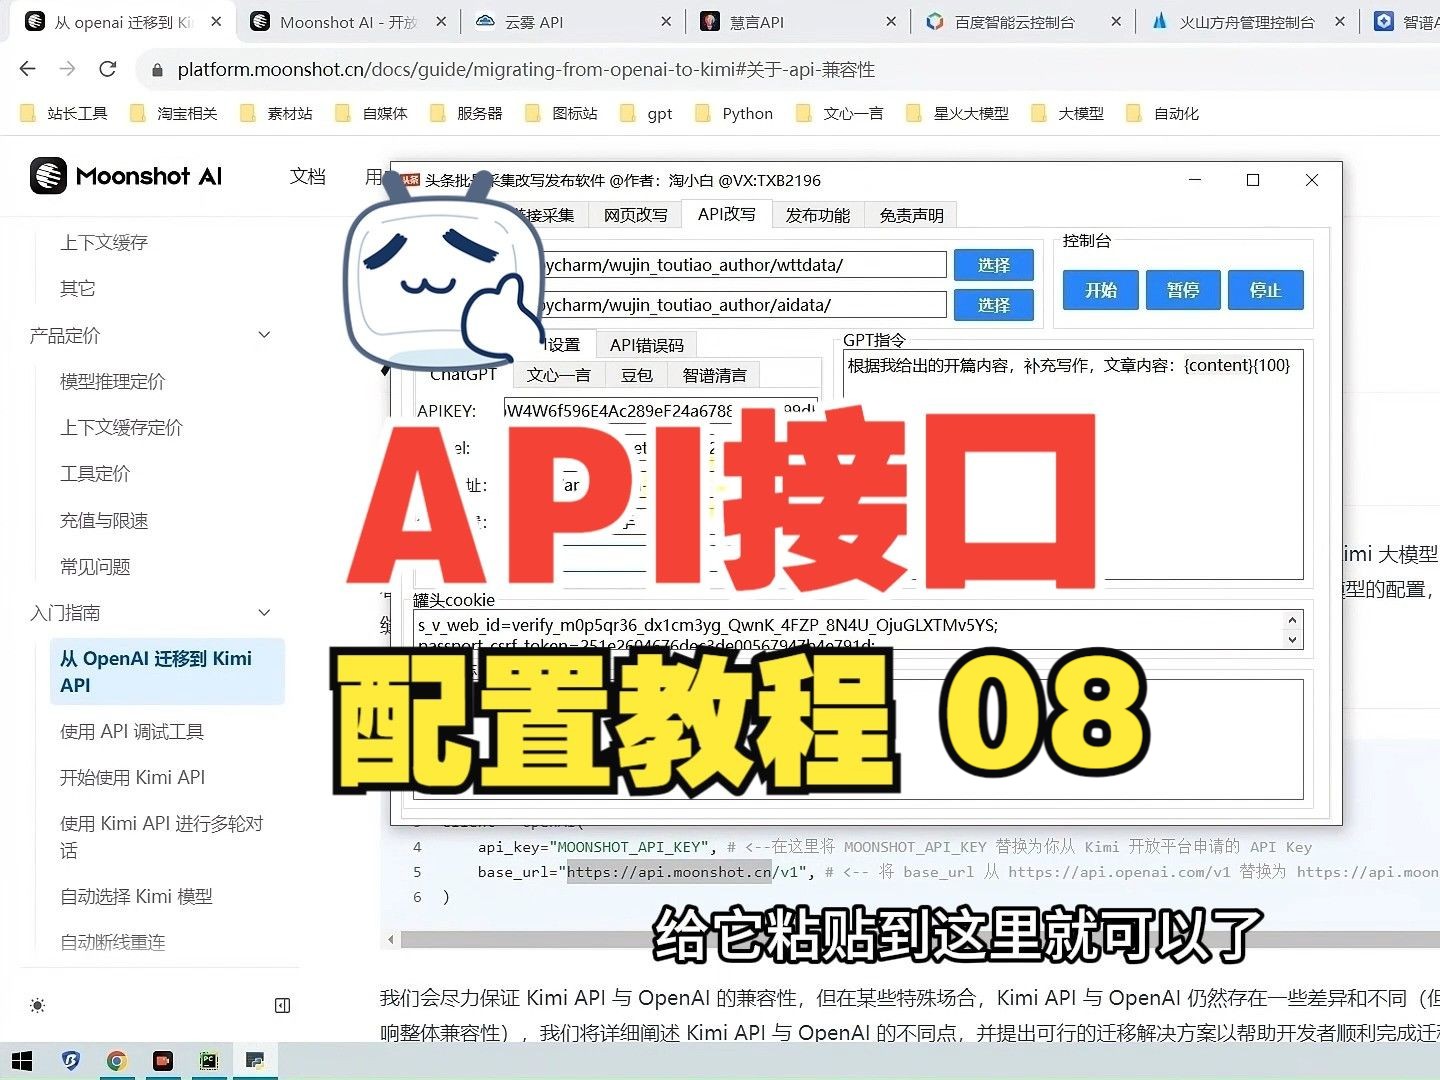This screenshot has height=1080, width=1440.
Task: Open the 文档 link in Moonshot header
Action: (308, 177)
